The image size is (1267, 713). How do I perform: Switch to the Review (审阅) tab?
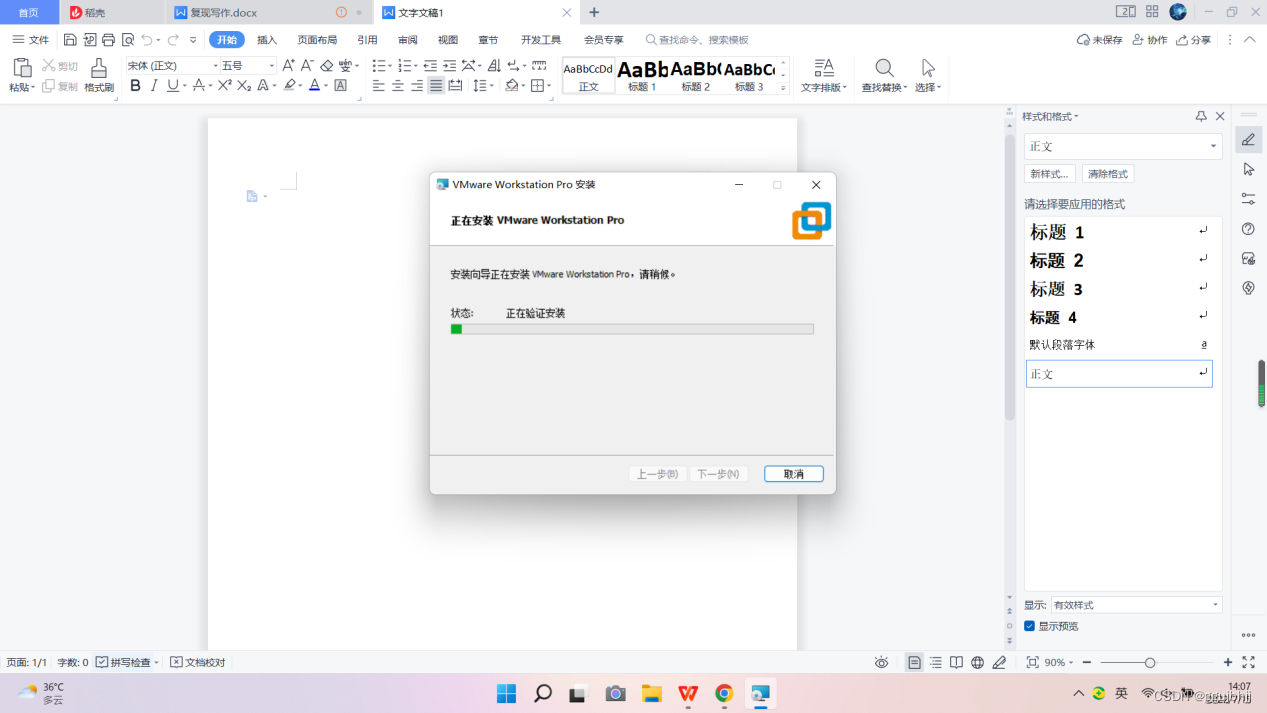tap(407, 40)
